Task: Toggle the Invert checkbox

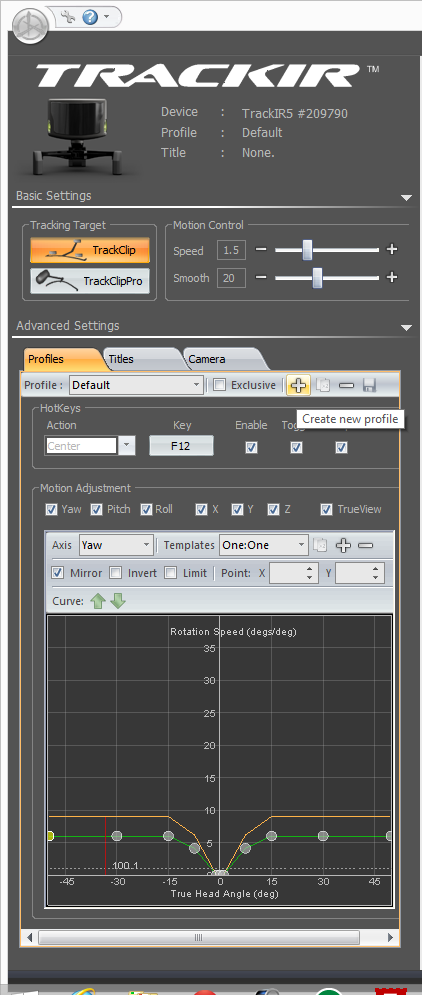Action: 115,573
